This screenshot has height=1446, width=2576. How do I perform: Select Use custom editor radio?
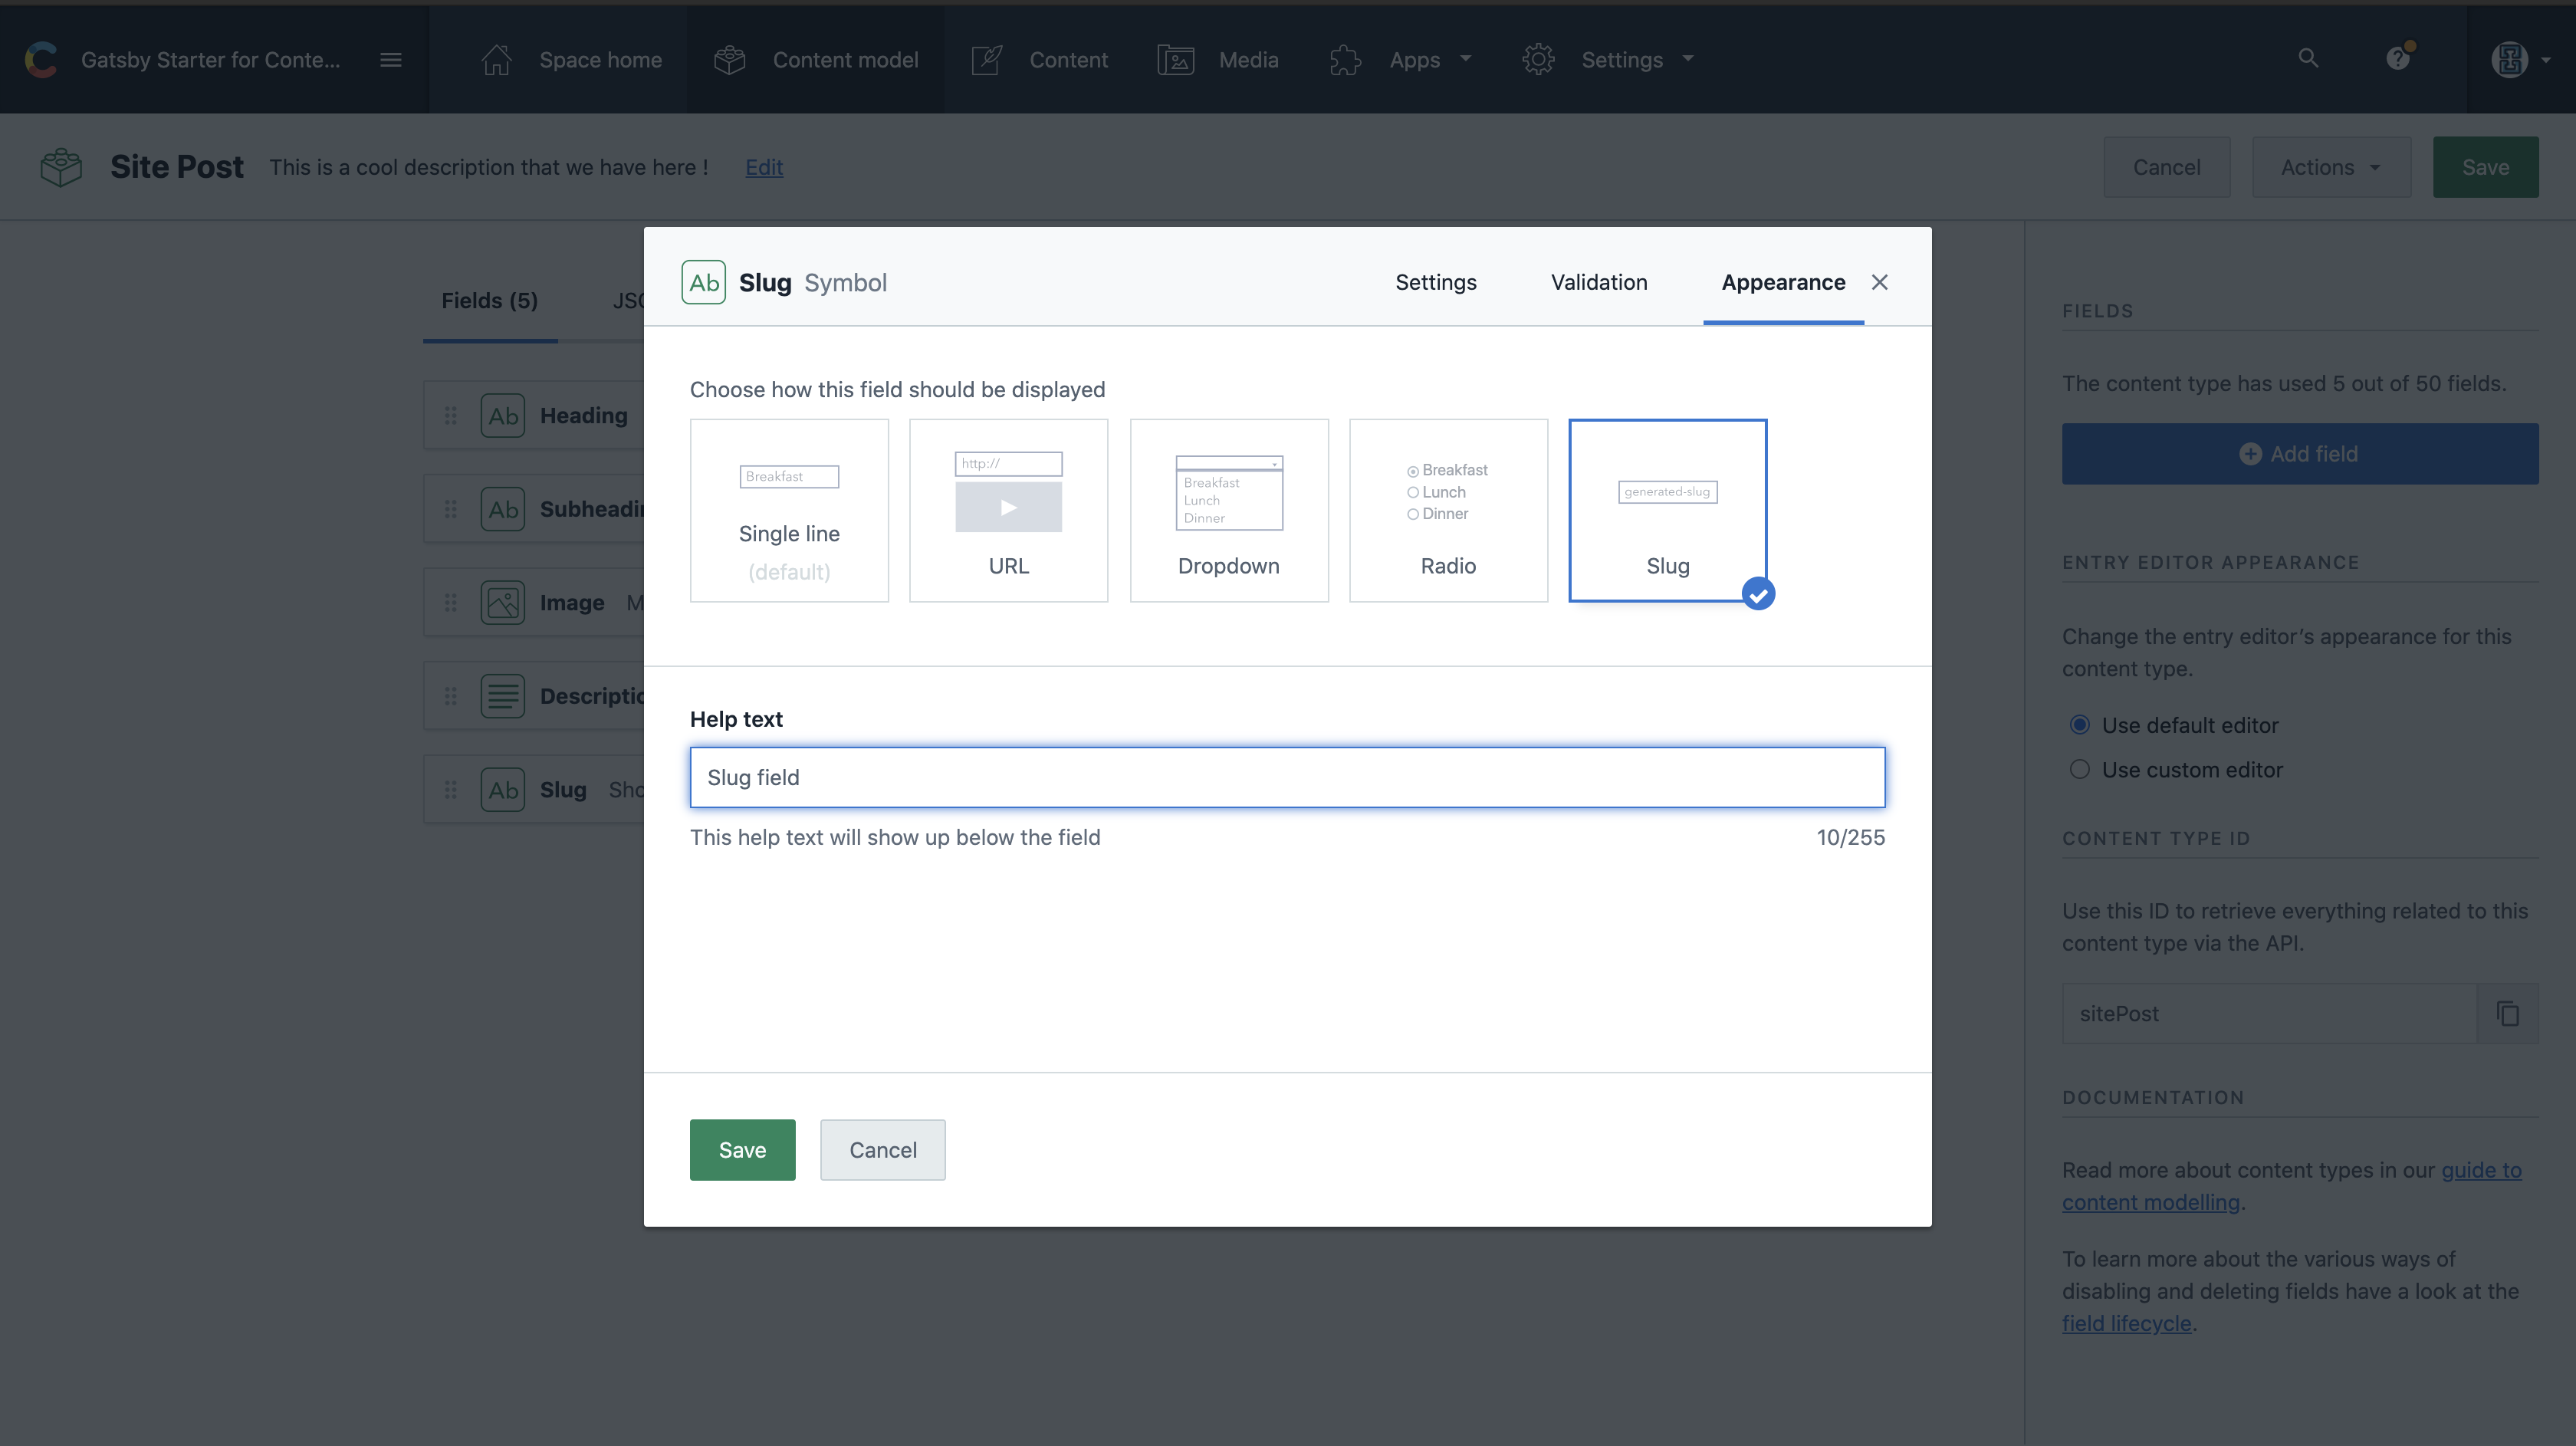[x=2080, y=770]
